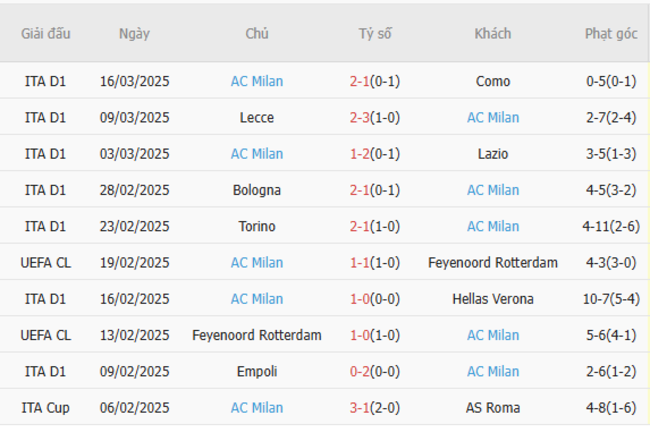The width and height of the screenshot is (650, 441).
Task: Click the 3-1(2-0) score against AS Roma
Action: point(375,408)
